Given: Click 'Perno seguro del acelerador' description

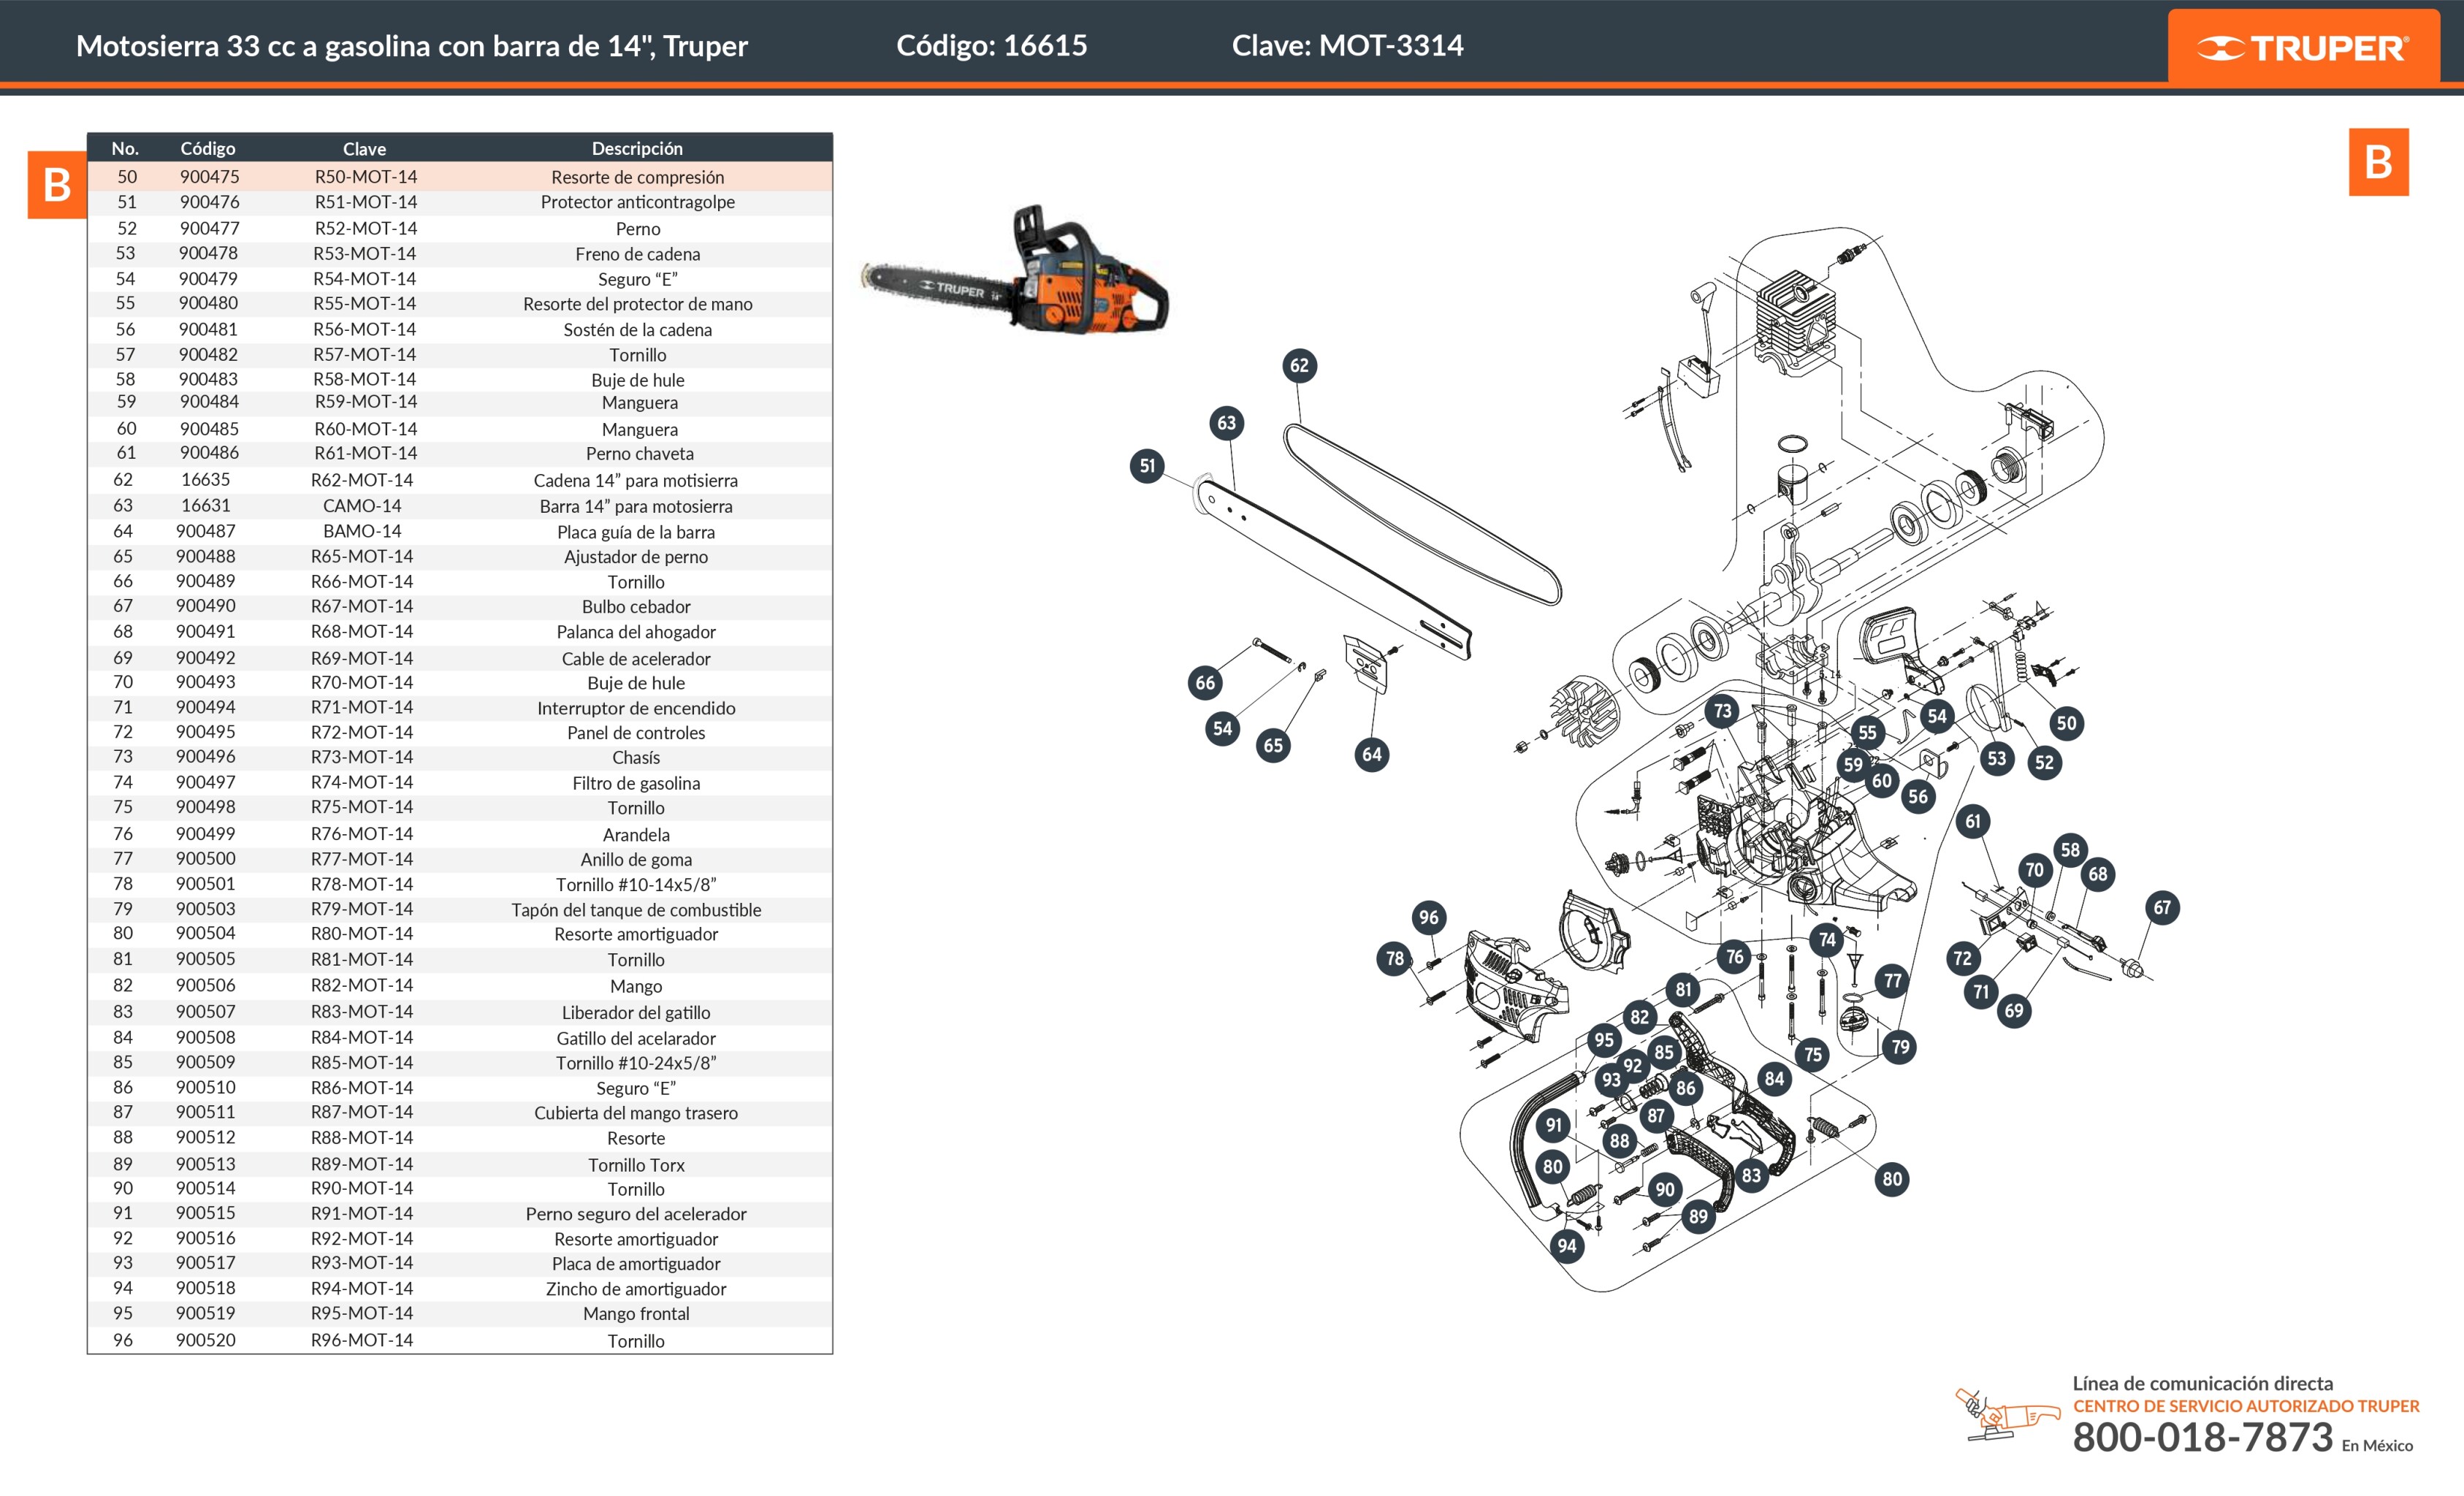Looking at the screenshot, I should pos(636,1214).
